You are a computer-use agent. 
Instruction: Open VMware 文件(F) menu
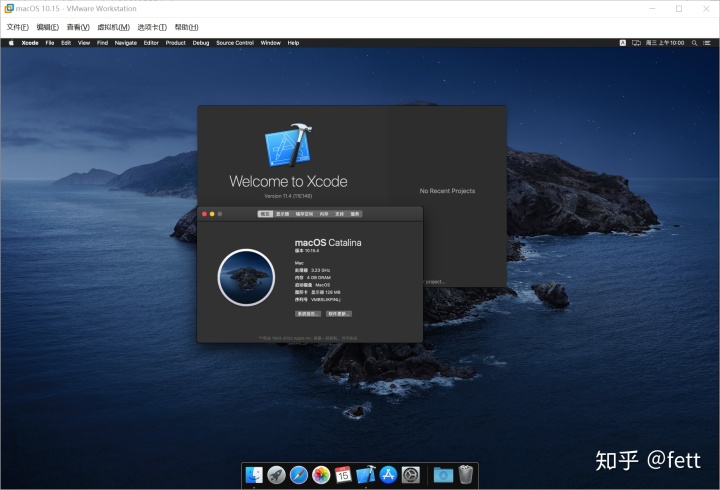pos(17,27)
